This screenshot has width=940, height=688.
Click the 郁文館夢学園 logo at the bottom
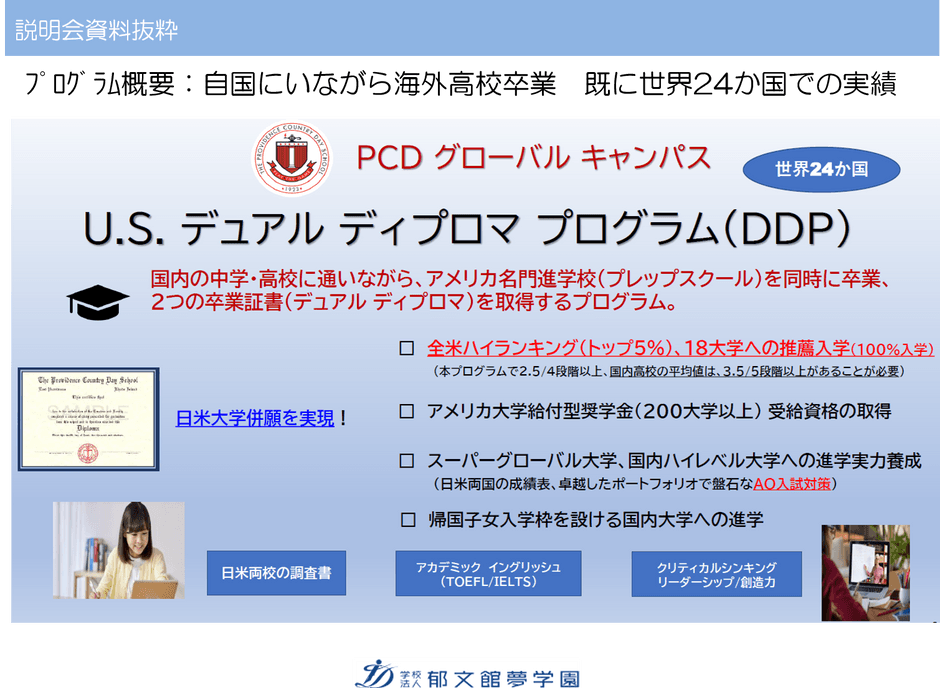[x=467, y=675]
